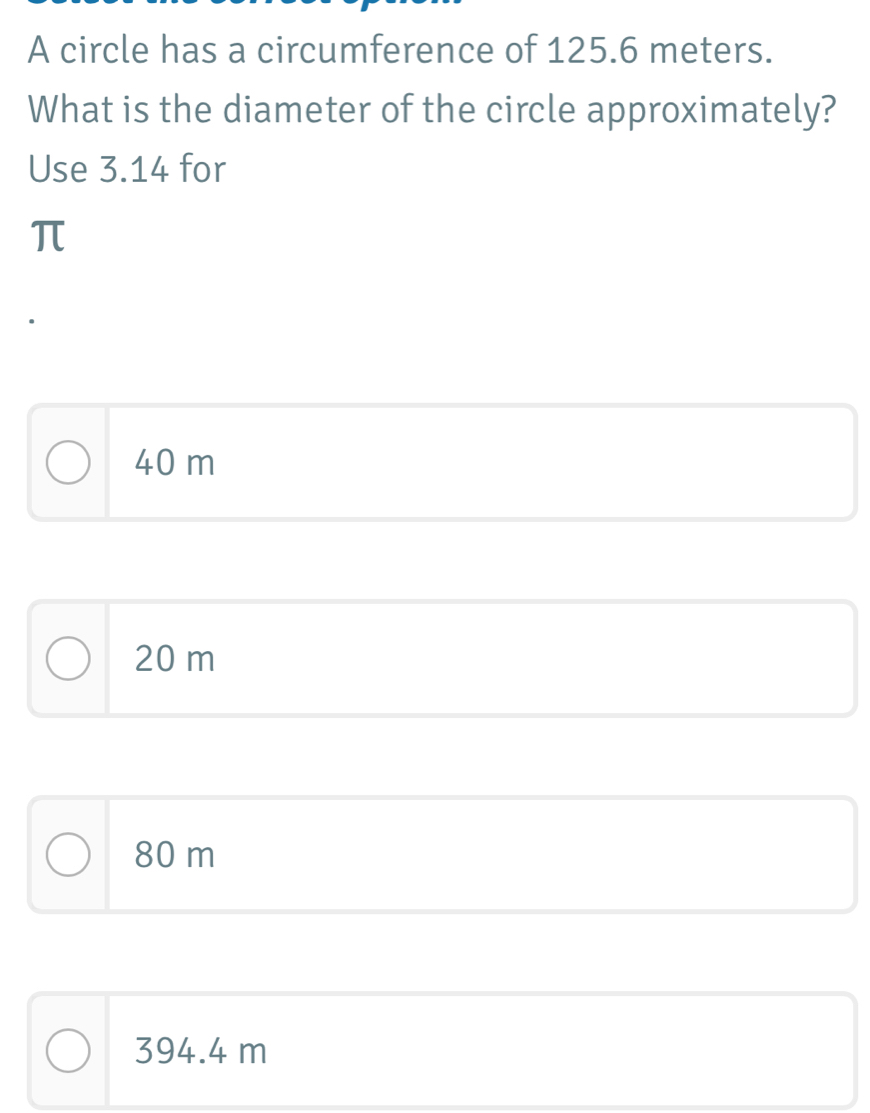Click the lone period below the pi symbol
This screenshot has width=870, height=1113.
click(x=31, y=322)
